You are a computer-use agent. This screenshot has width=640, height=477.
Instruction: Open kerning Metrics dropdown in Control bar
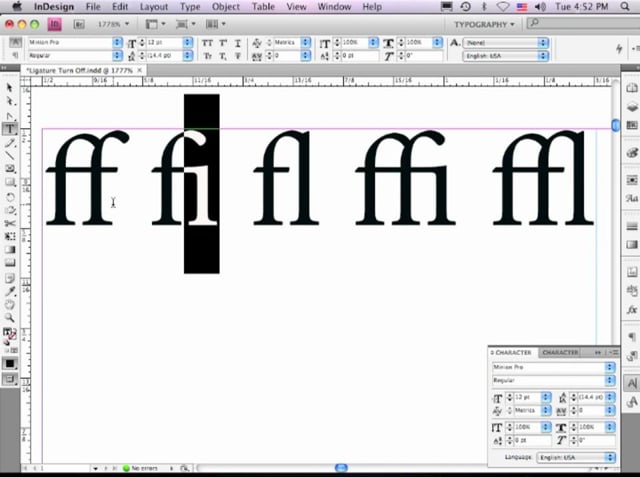click(x=305, y=42)
